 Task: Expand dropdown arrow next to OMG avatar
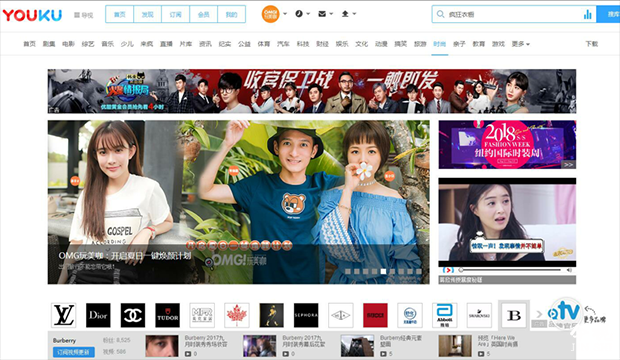point(285,14)
